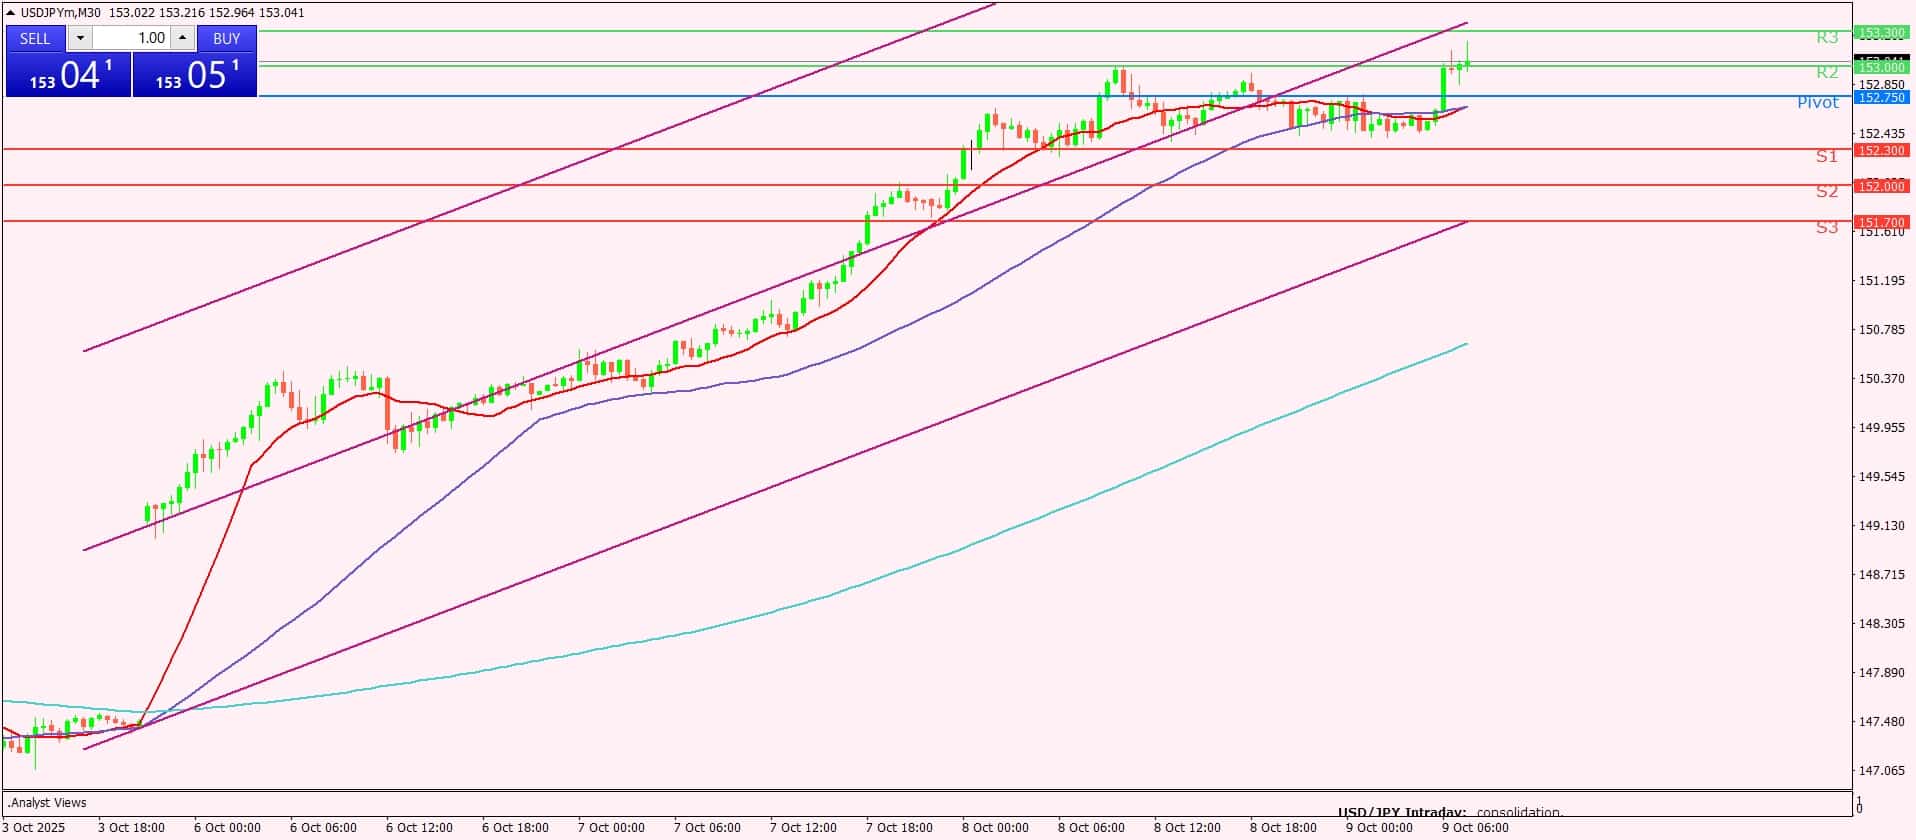
Task: Select the USDJPYm,M30 chart title text
Action: pos(61,13)
